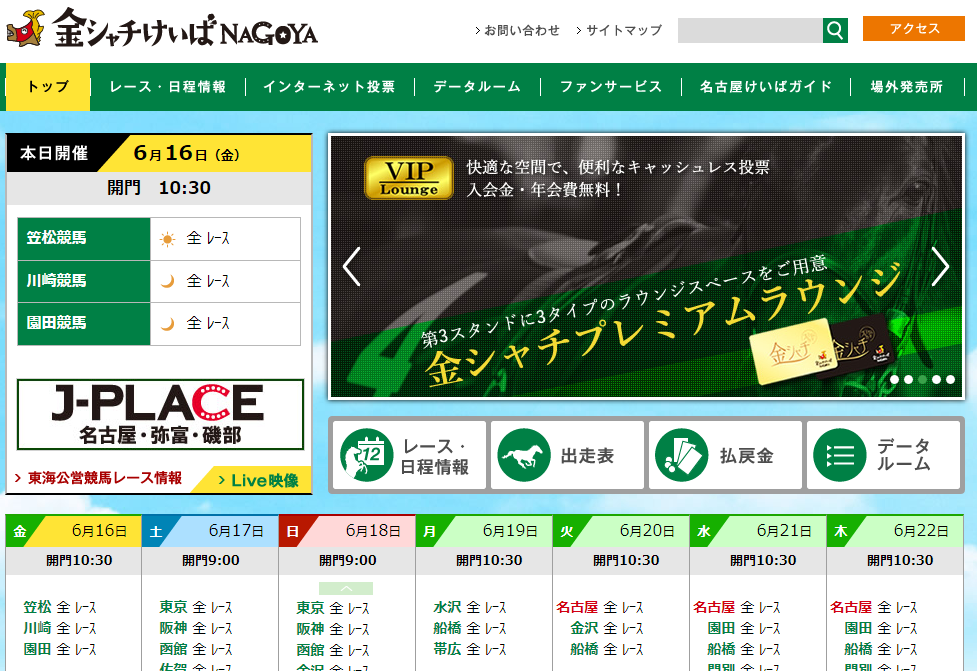Click the sun weather icon for 笠松競馬
The height and width of the screenshot is (671, 977).
[x=167, y=239]
